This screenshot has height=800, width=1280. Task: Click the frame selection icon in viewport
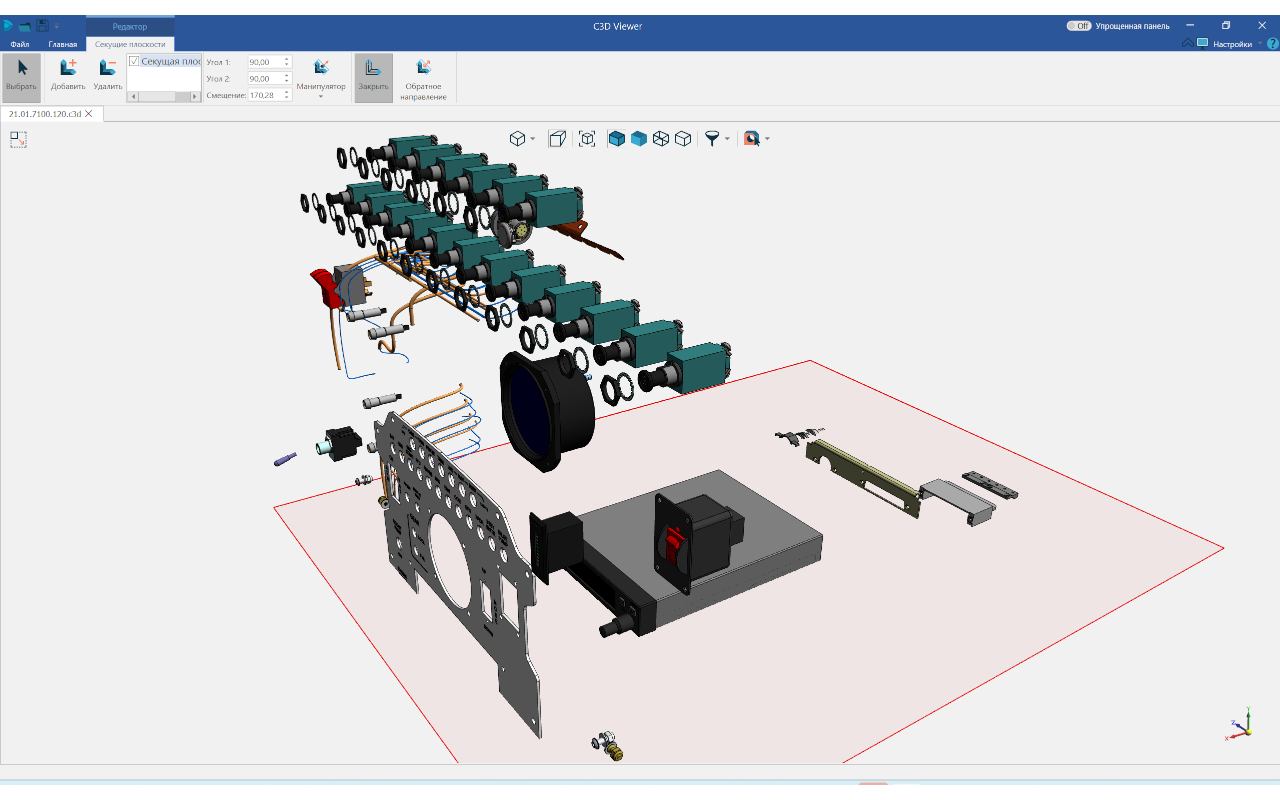point(18,140)
